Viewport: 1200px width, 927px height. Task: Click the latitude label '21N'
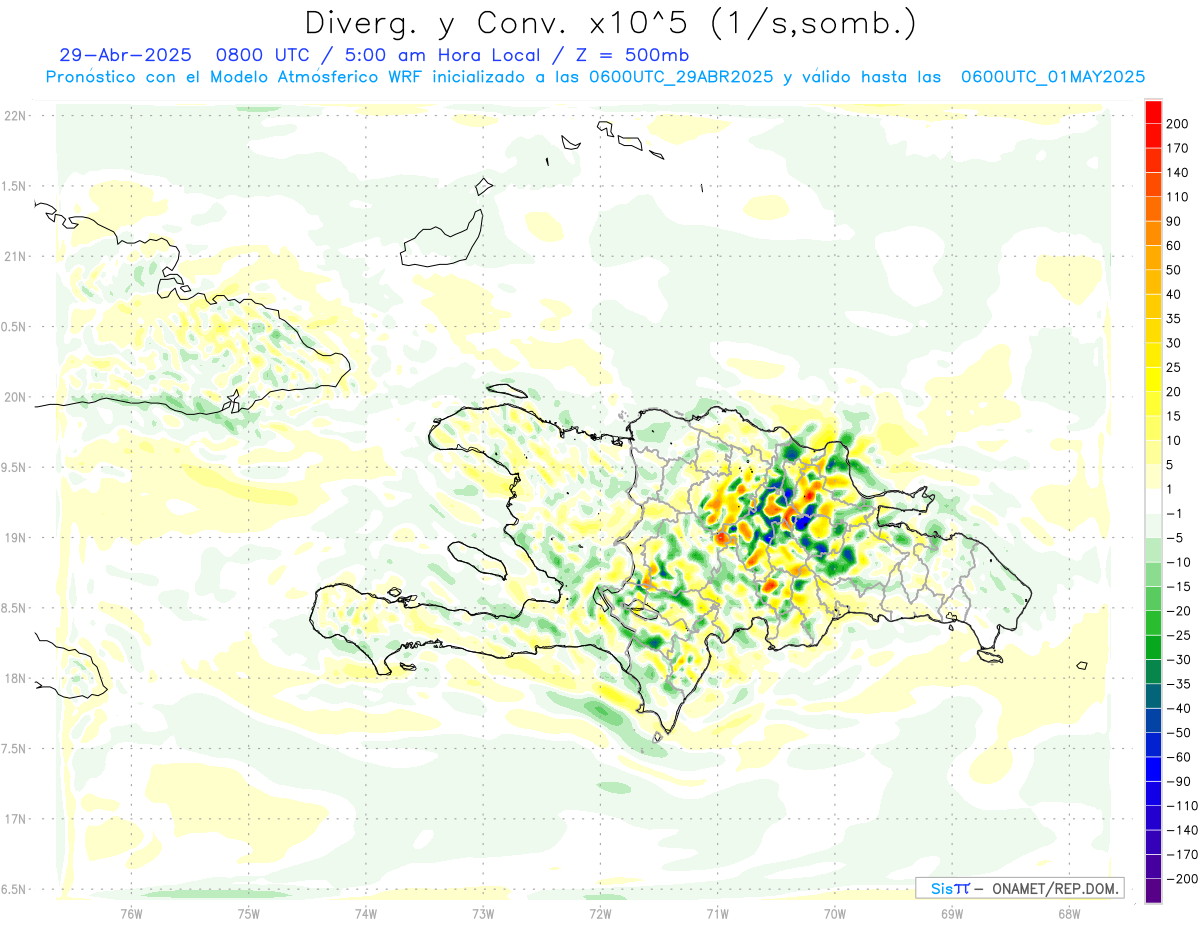click(x=15, y=257)
